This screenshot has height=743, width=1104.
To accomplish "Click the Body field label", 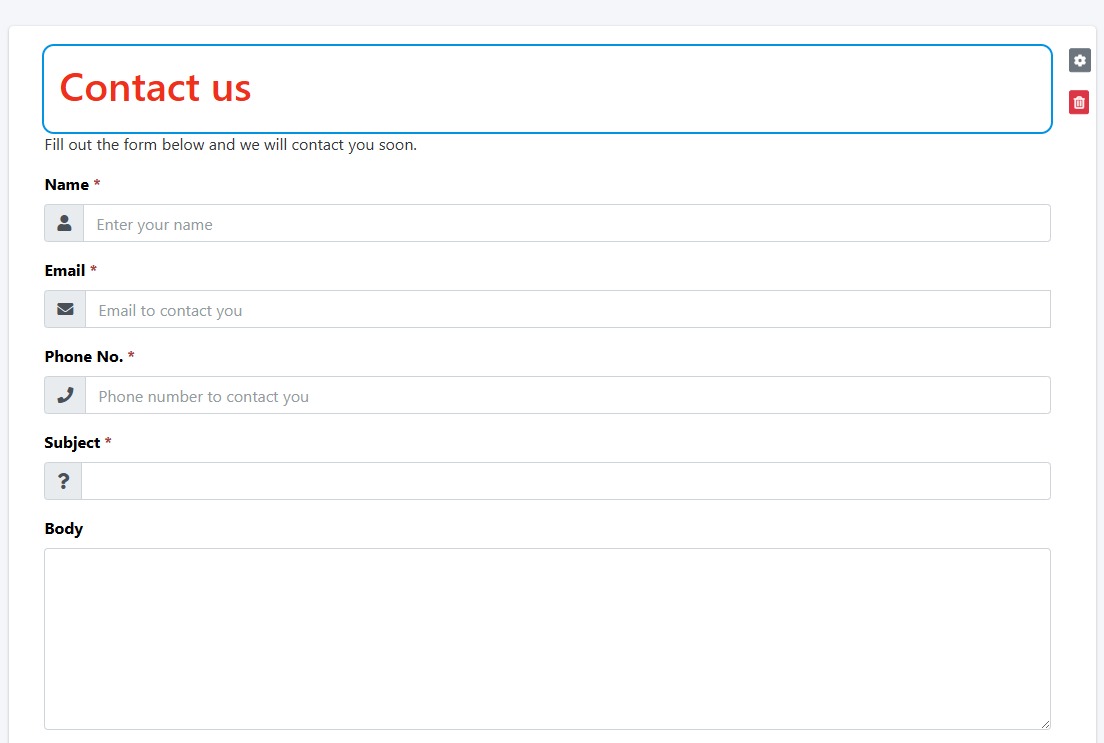I will (x=64, y=529).
